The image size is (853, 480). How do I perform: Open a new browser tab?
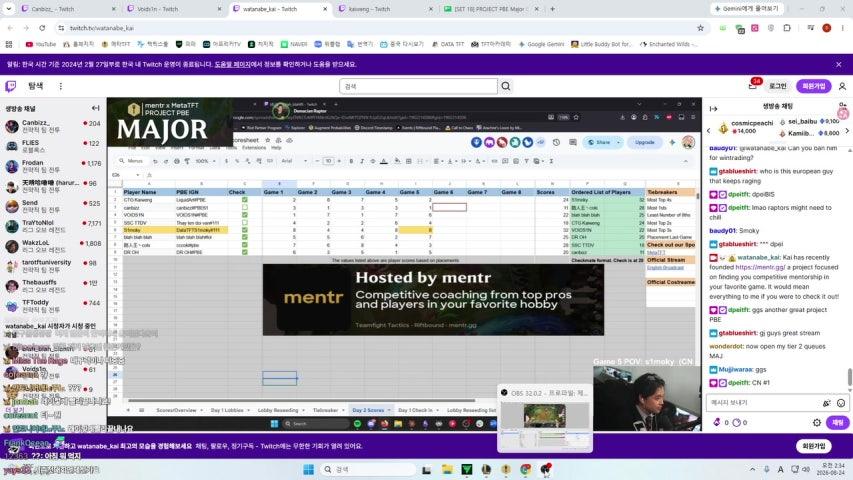[x=552, y=9]
